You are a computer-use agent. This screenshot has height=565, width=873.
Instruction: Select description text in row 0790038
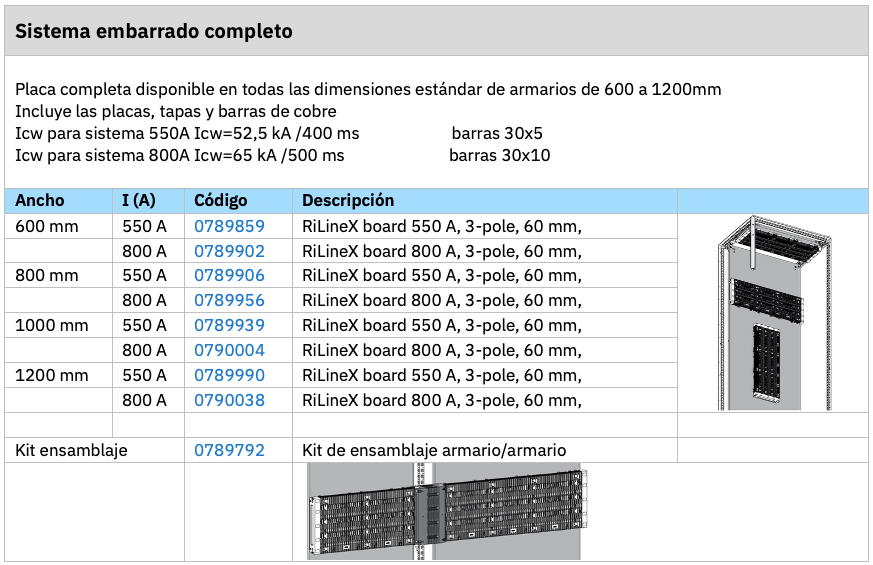coord(442,401)
